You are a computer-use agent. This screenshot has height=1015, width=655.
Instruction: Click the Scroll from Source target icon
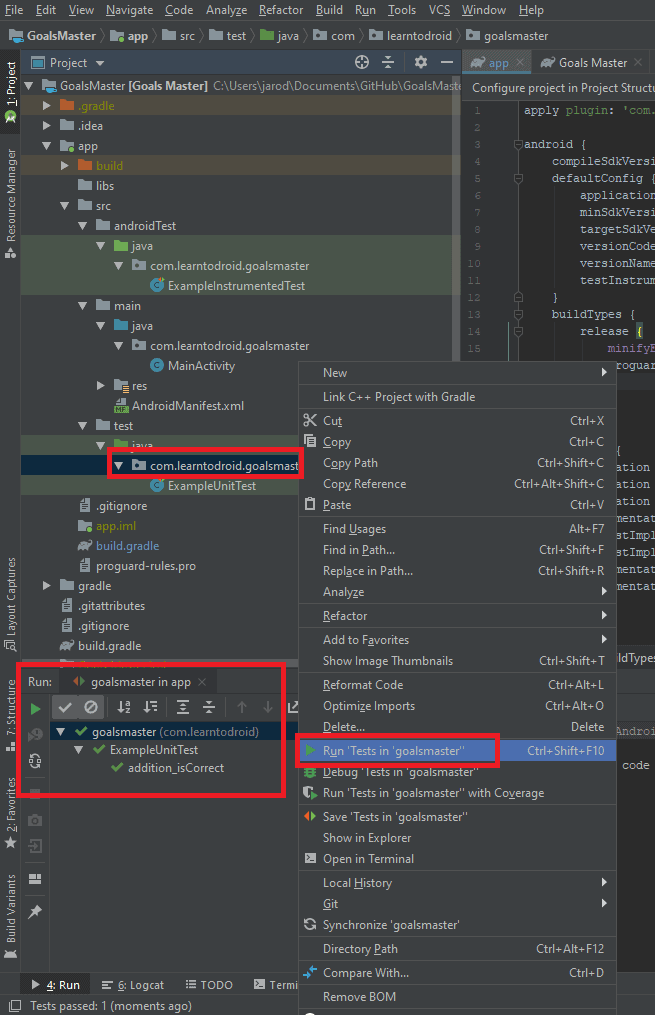(362, 62)
